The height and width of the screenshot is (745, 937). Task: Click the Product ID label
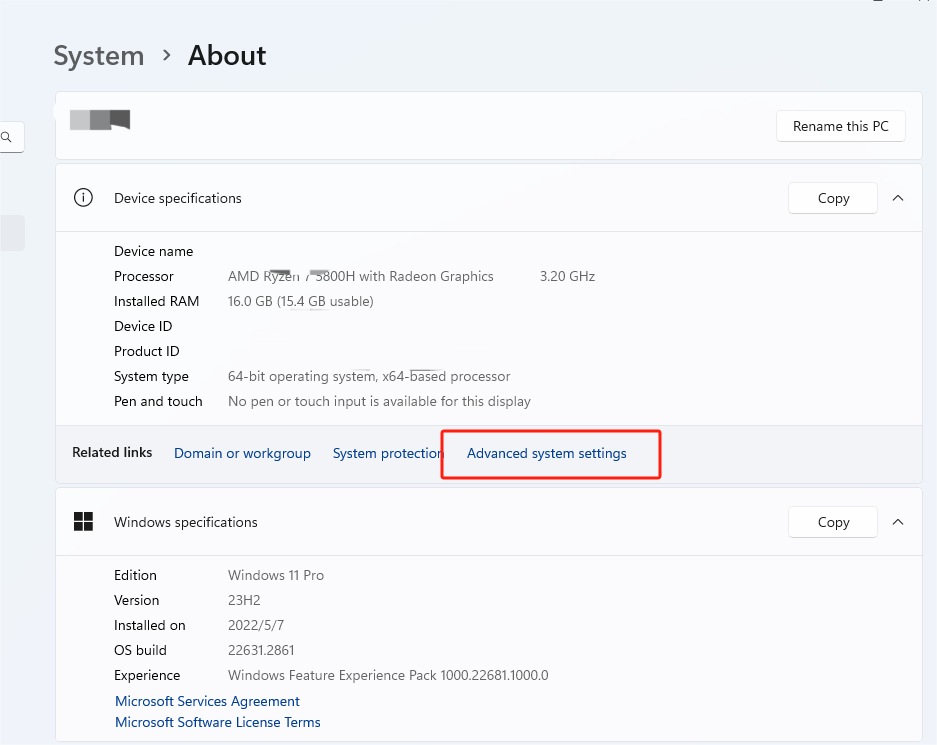coord(146,351)
